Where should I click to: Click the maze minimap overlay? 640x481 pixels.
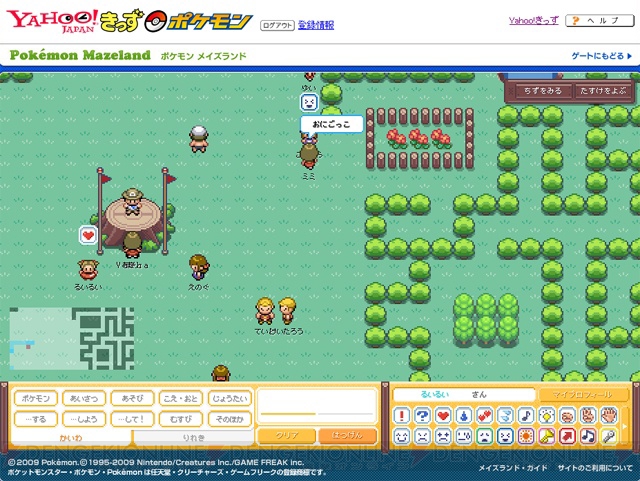point(72,338)
